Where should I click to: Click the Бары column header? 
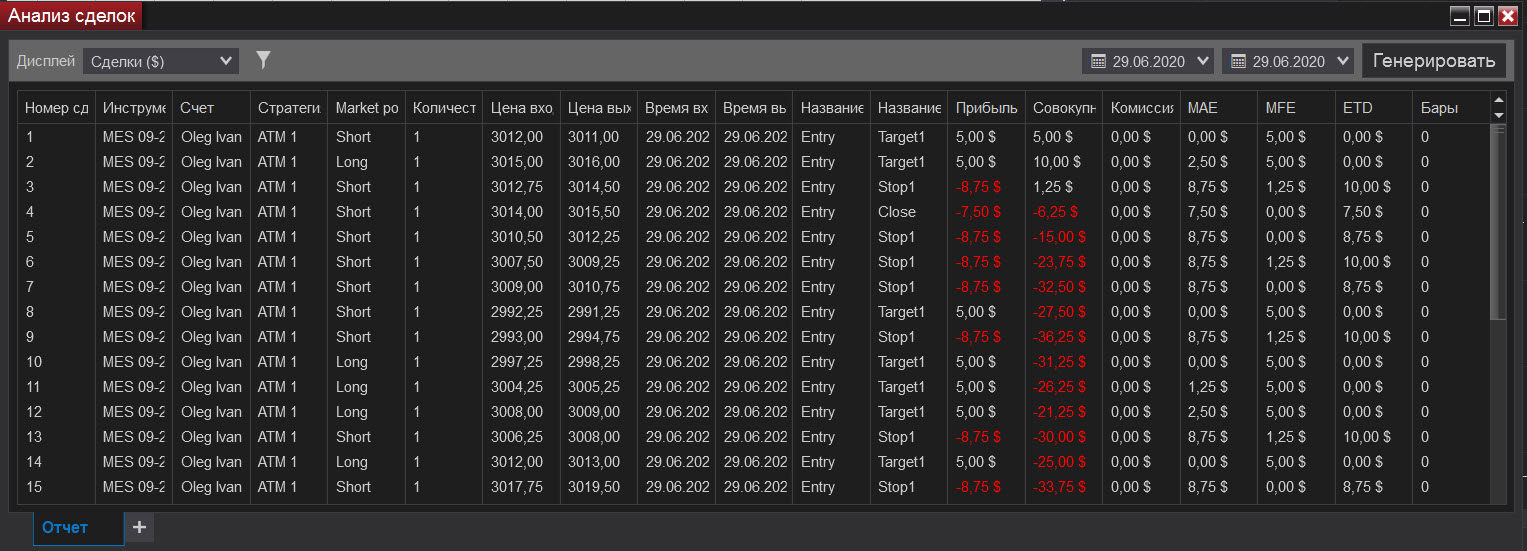(x=1451, y=108)
